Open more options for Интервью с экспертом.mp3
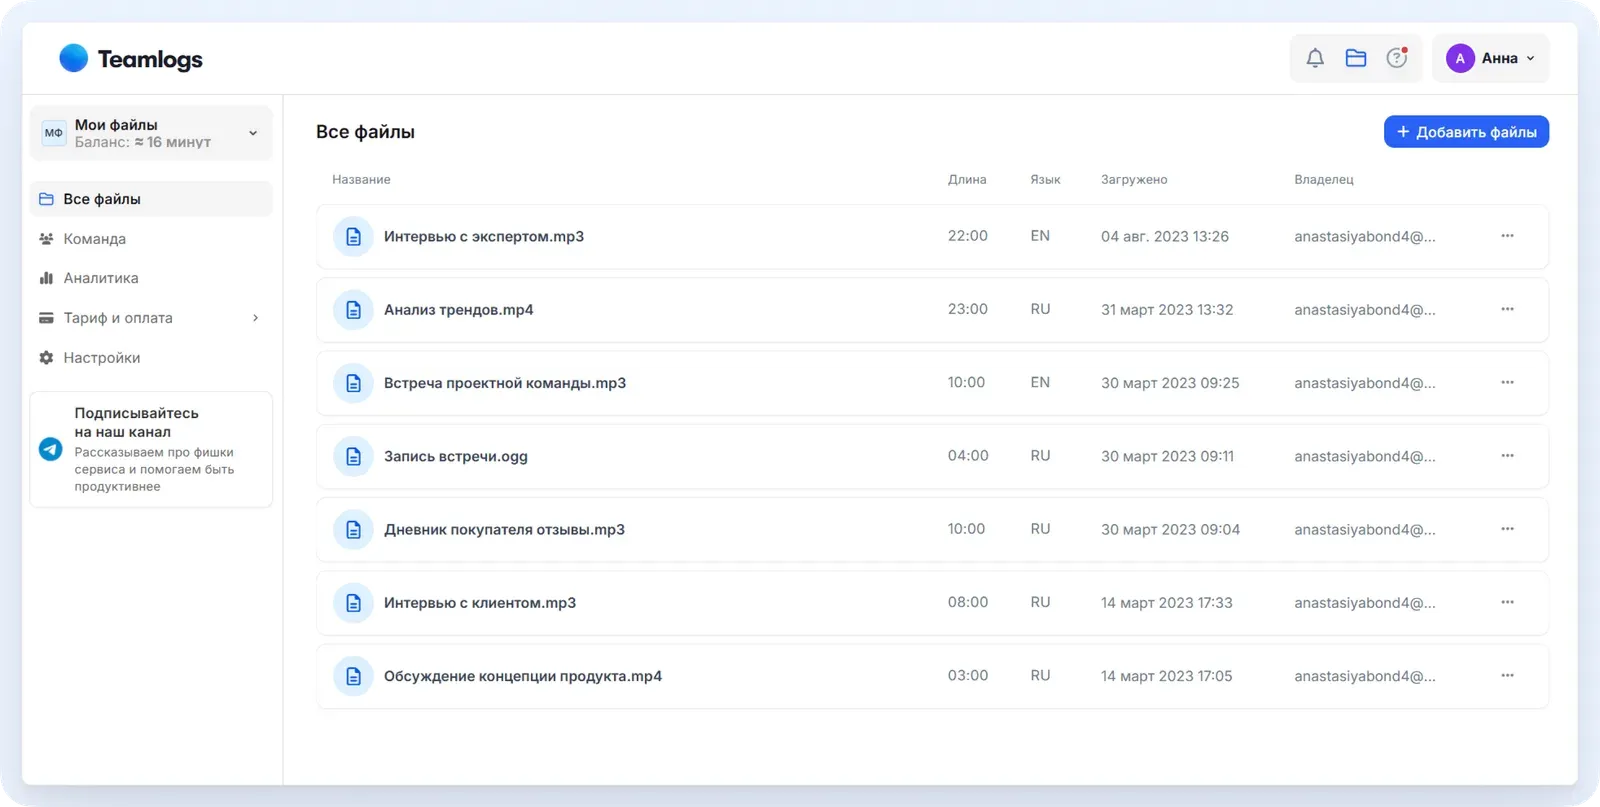1600x807 pixels. pyautogui.click(x=1507, y=236)
